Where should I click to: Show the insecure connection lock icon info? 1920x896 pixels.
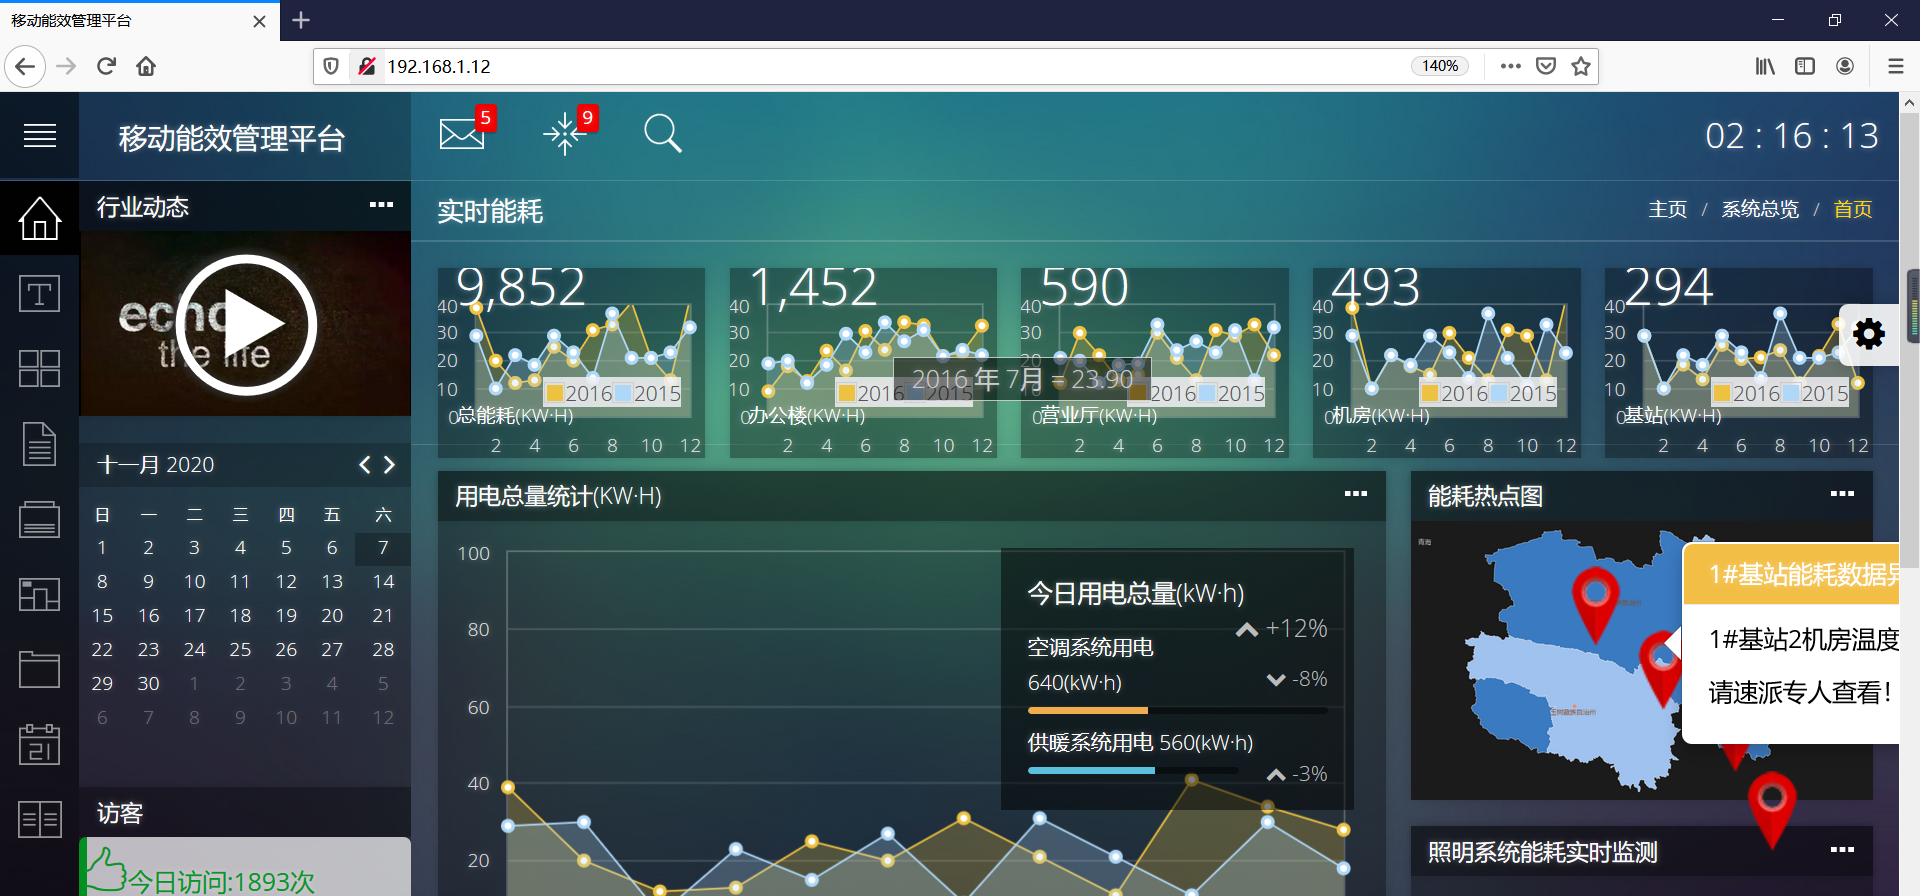367,66
